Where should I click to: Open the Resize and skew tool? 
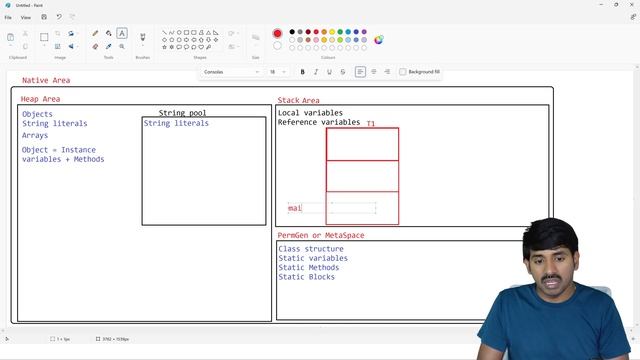click(58, 47)
